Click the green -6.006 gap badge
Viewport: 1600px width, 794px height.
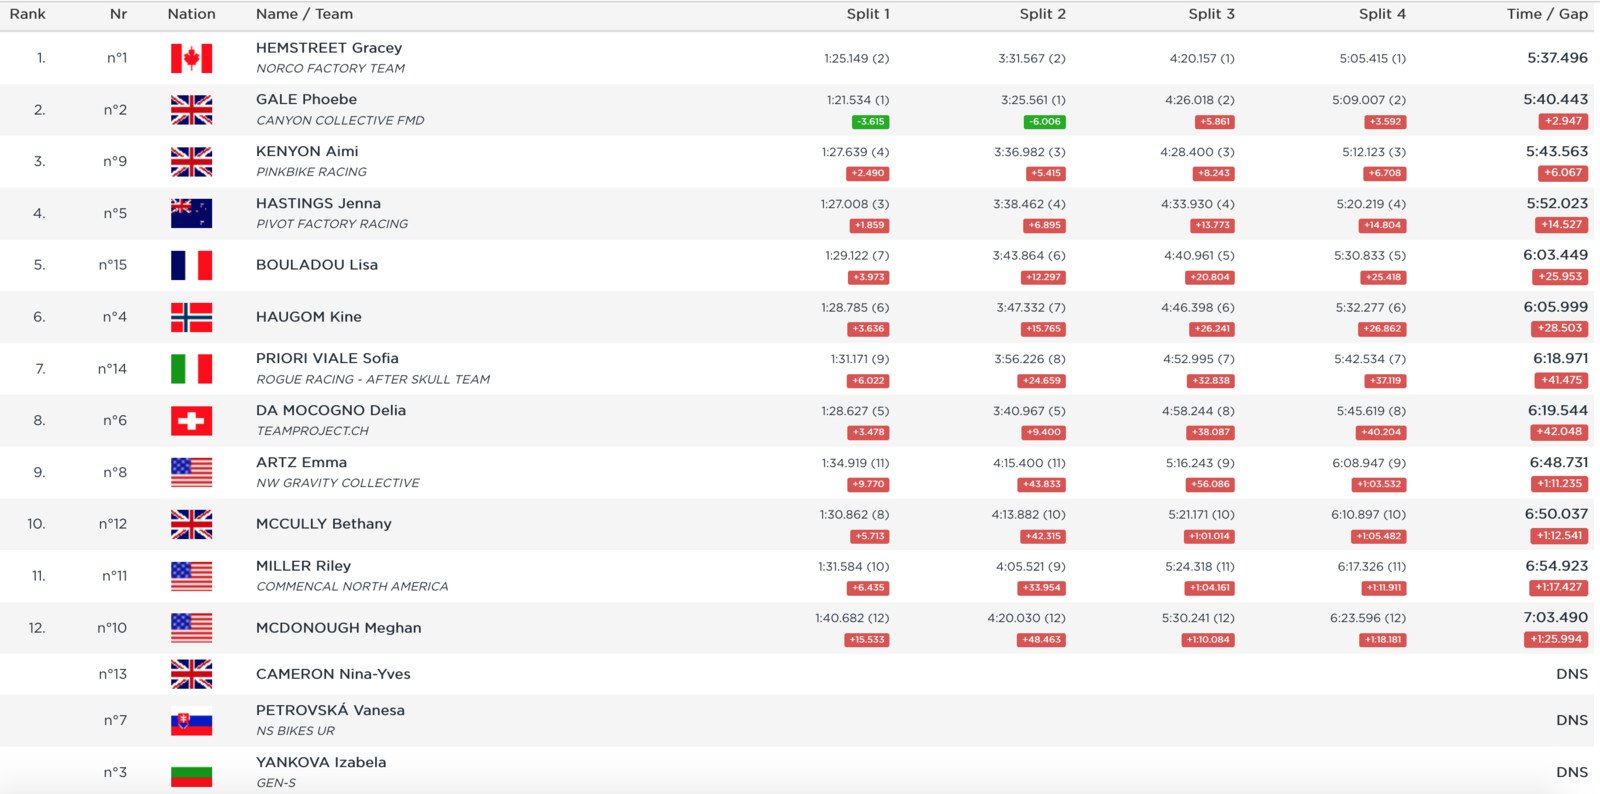click(x=1045, y=122)
